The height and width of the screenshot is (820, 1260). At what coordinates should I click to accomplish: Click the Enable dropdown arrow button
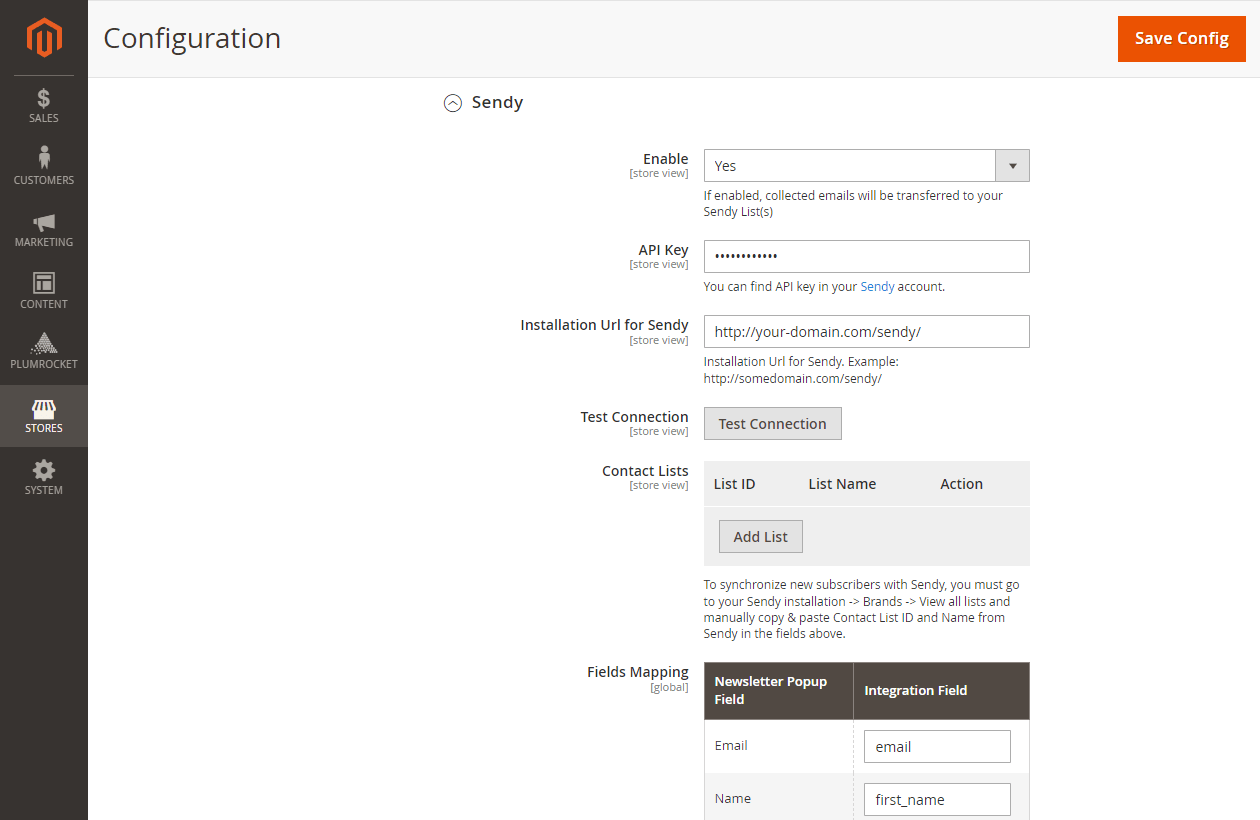click(1012, 166)
